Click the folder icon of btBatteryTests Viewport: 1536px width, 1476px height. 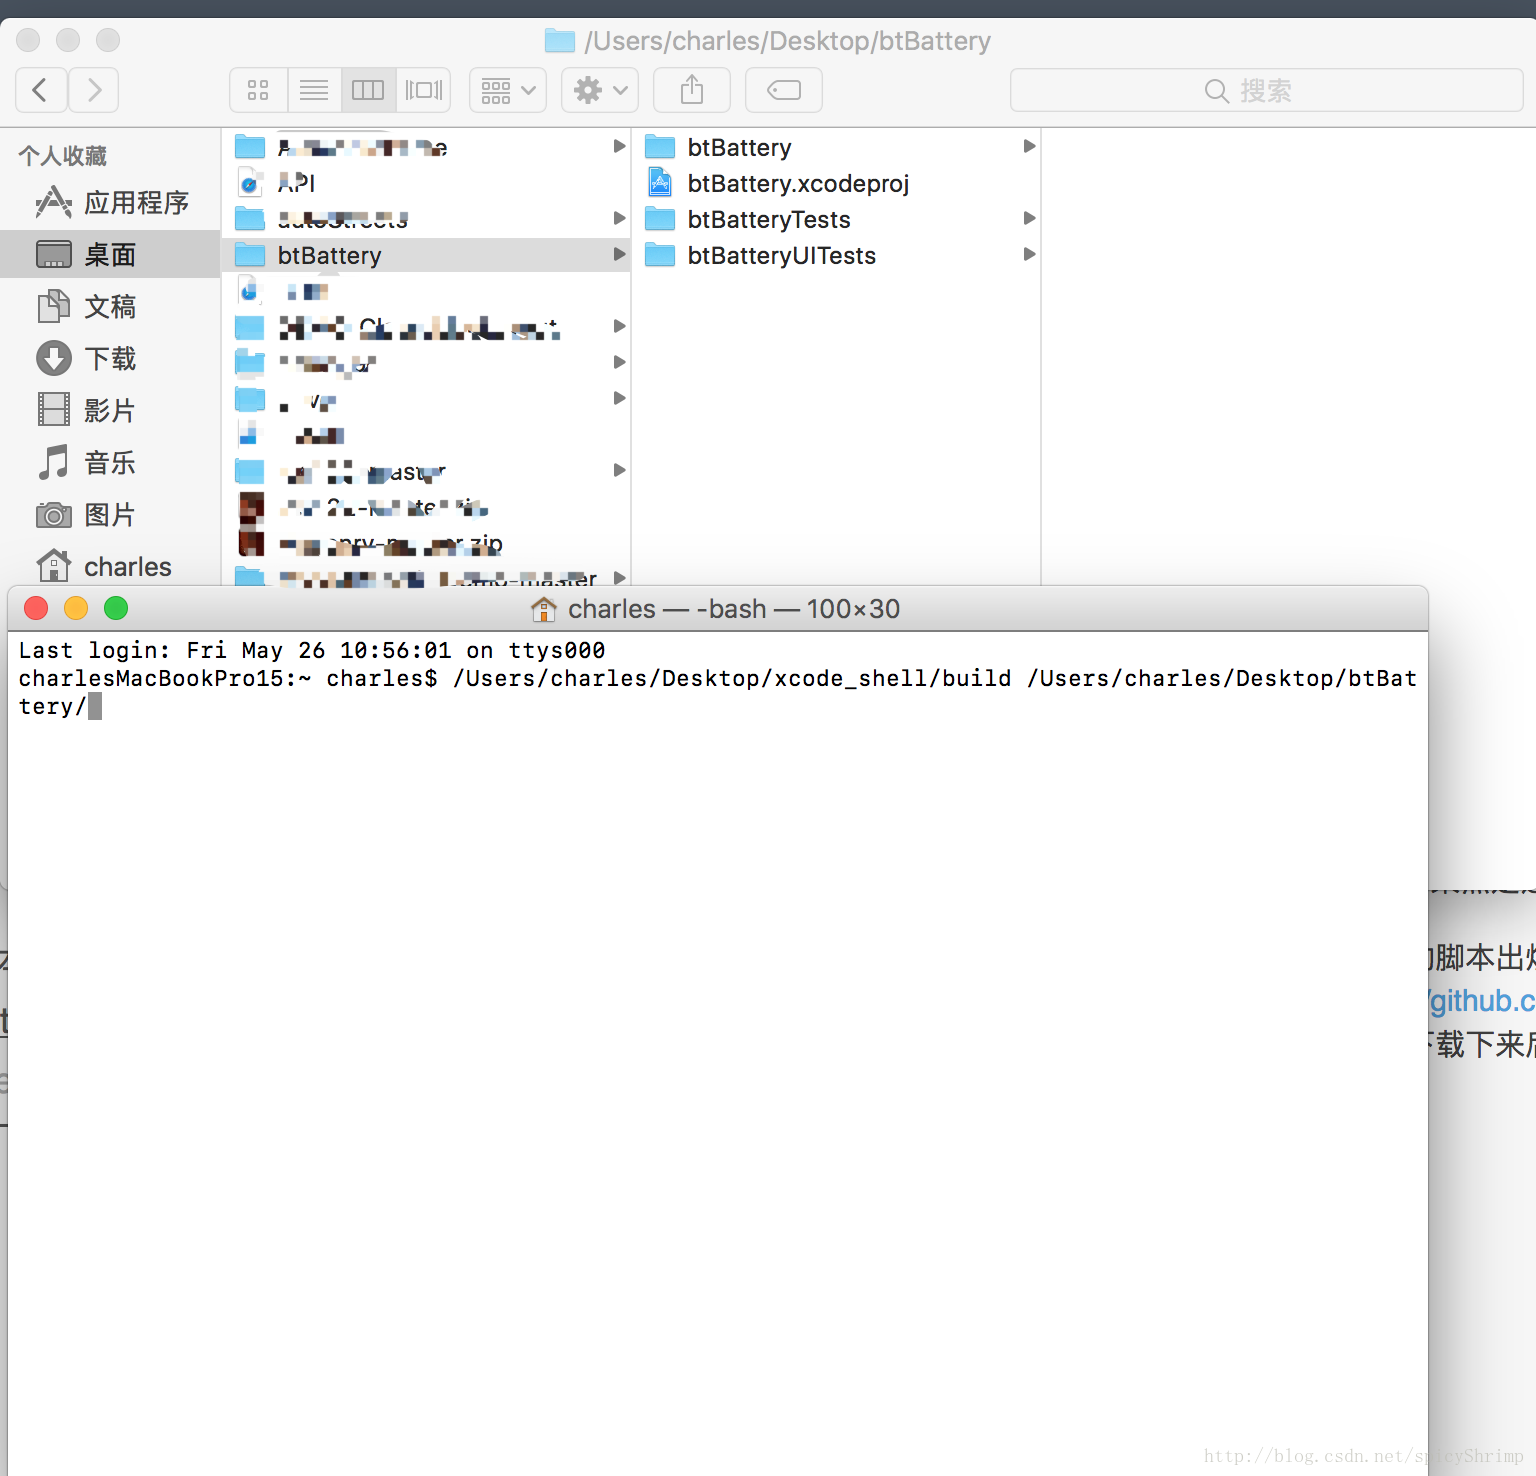coord(660,219)
